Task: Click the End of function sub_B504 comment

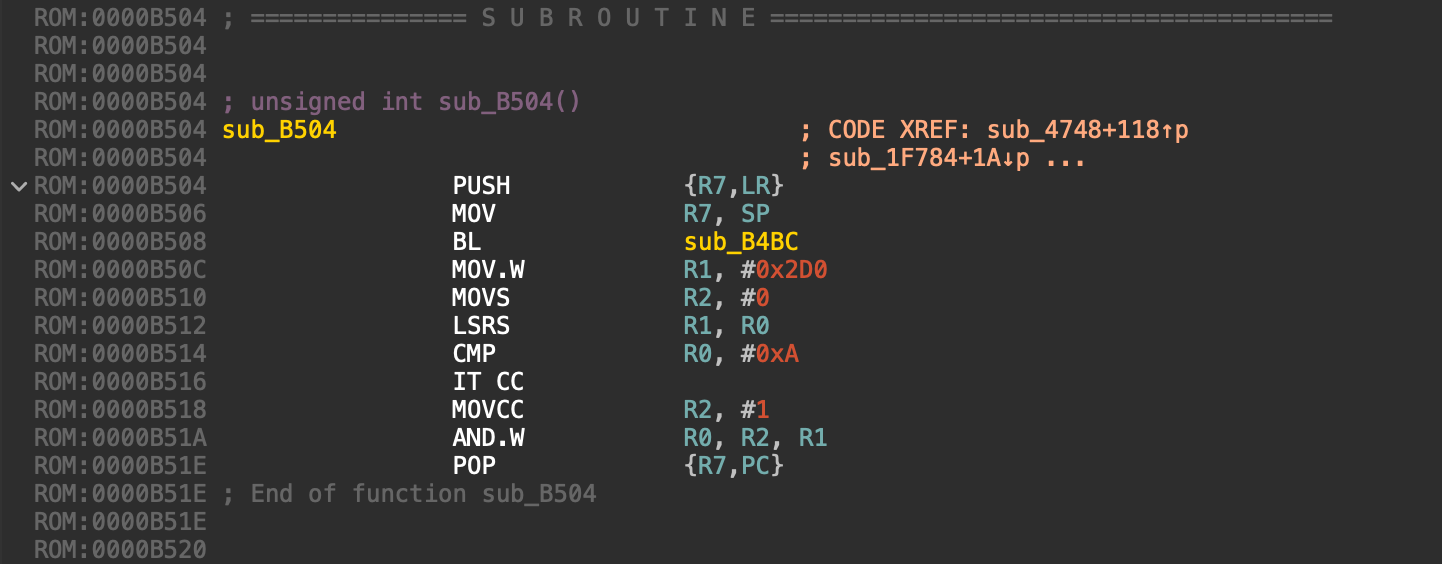Action: click(x=423, y=494)
